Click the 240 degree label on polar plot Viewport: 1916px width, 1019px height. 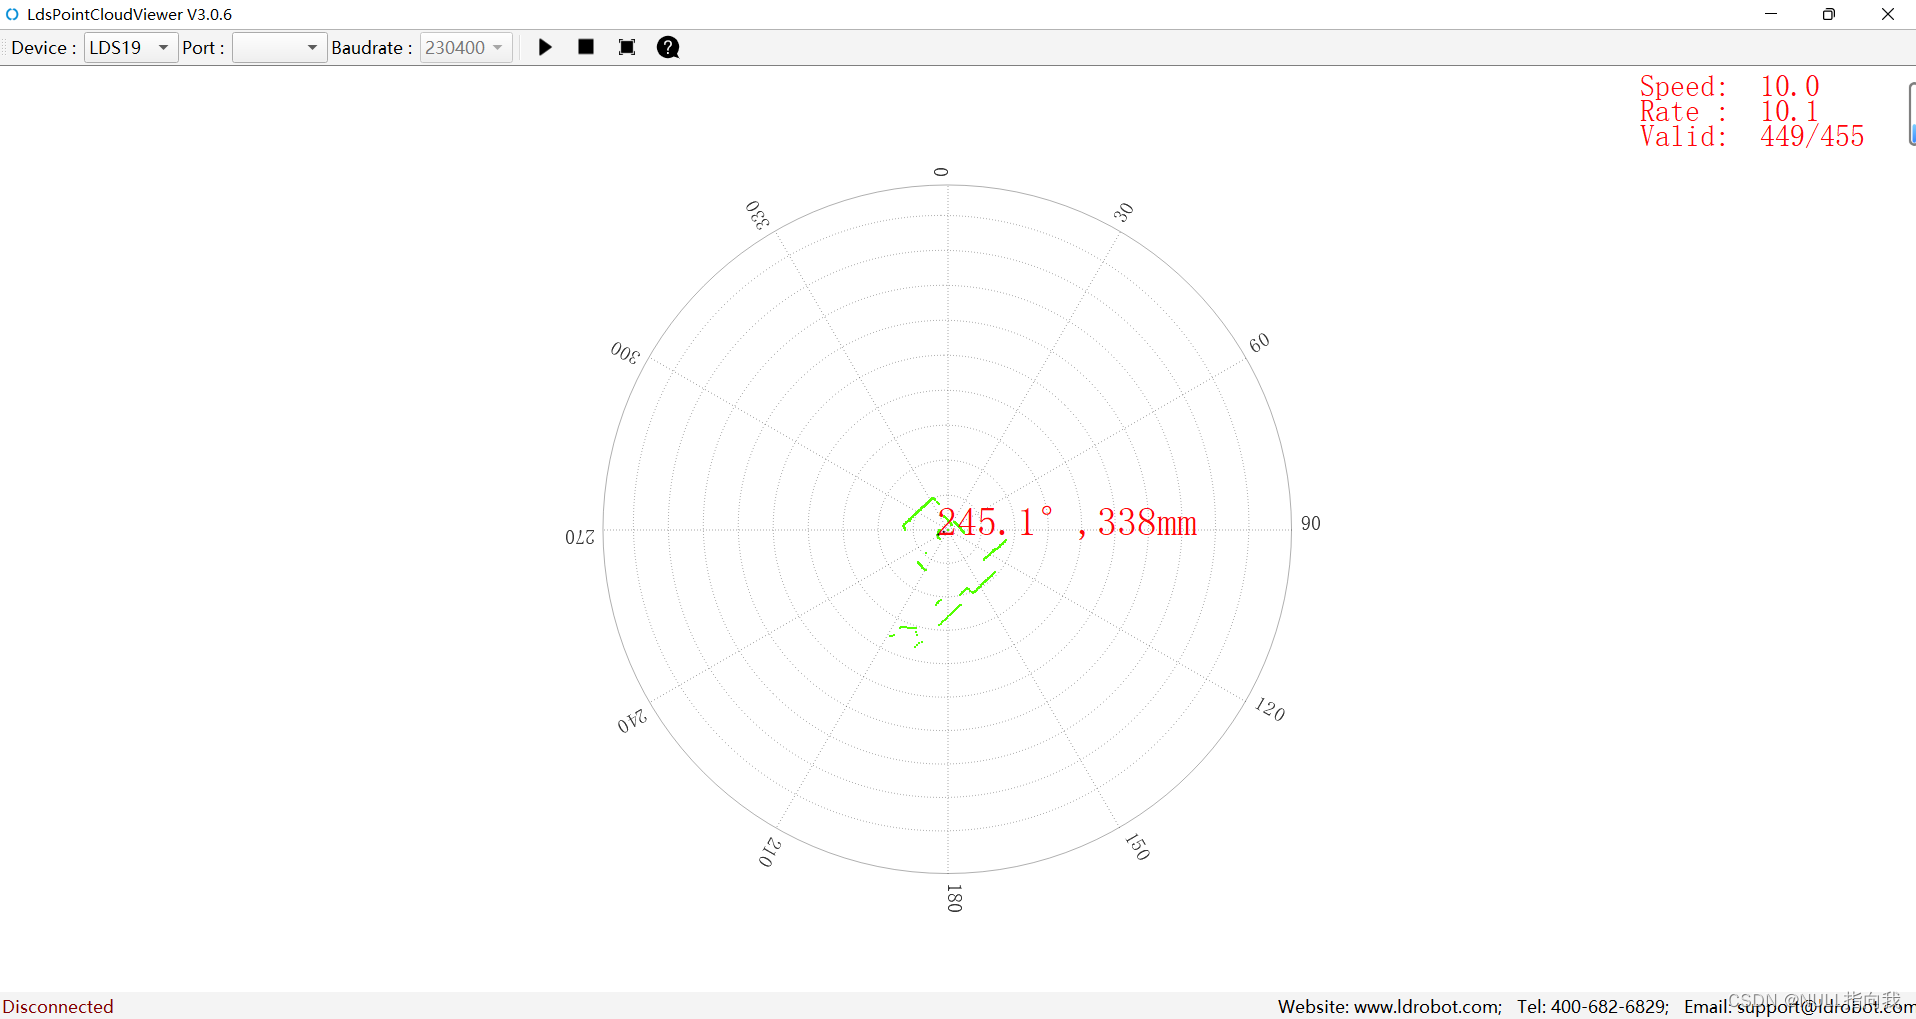[632, 721]
